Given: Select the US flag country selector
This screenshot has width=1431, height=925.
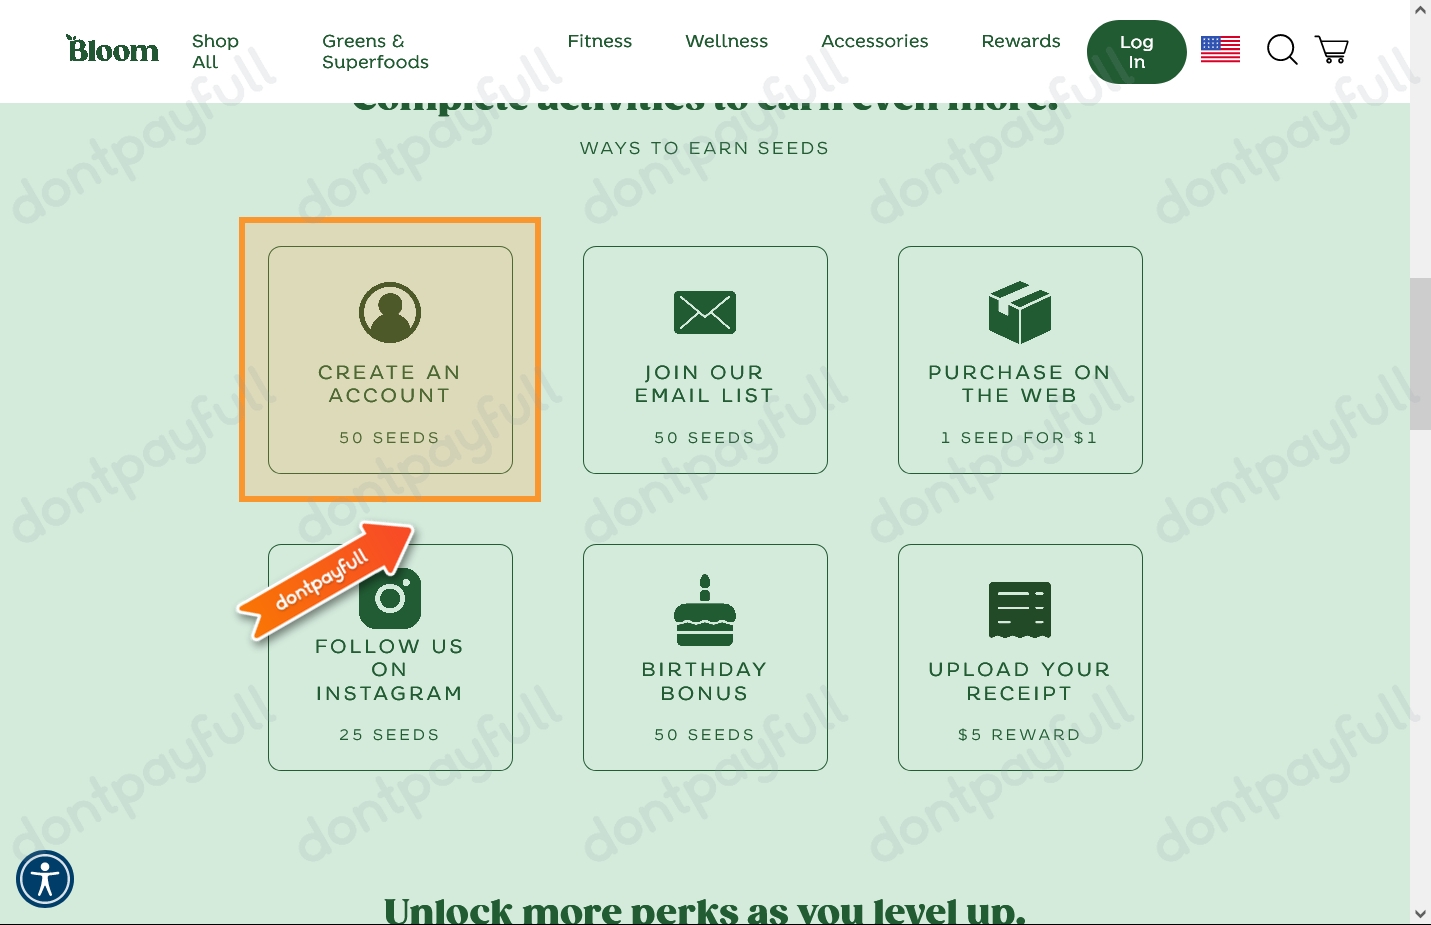Looking at the screenshot, I should 1220,49.
